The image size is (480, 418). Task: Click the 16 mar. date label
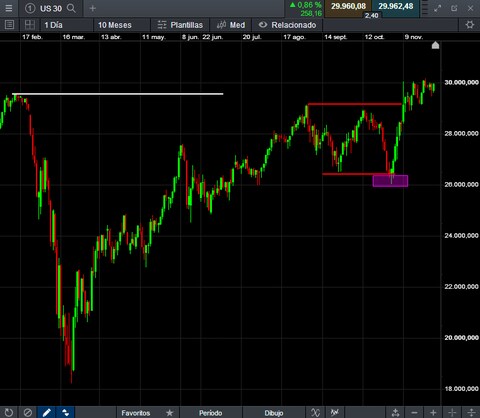(74, 37)
